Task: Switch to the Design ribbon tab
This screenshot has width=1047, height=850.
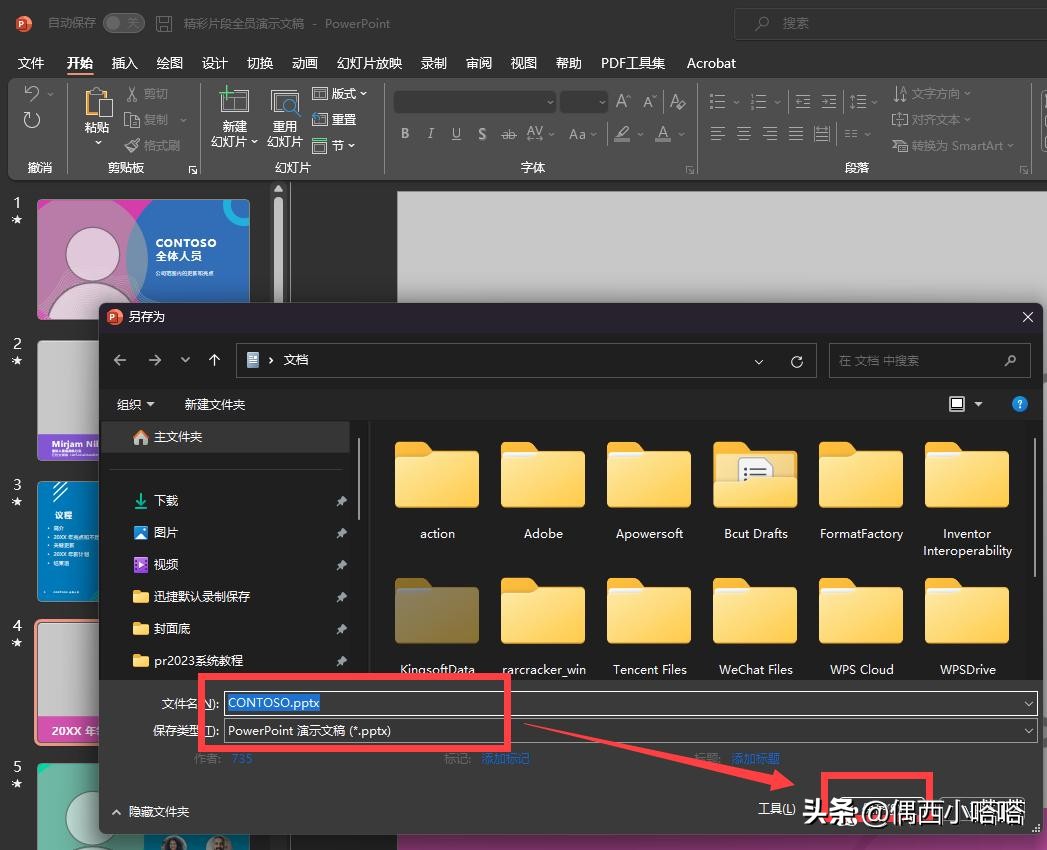Action: tap(214, 63)
